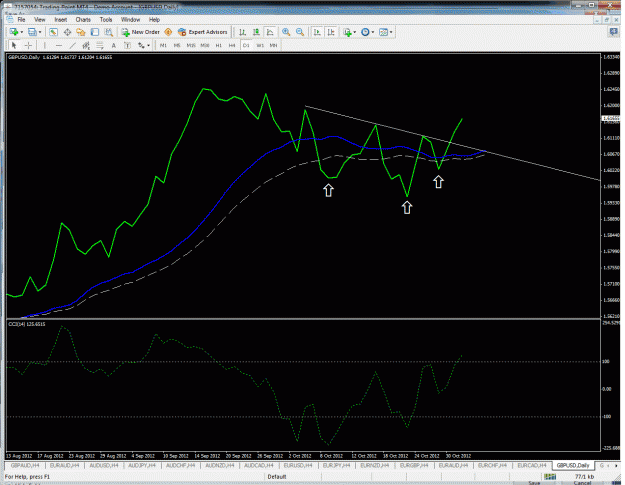Expand the Templates dropdown
This screenshot has height=485, width=625.
(x=391, y=32)
